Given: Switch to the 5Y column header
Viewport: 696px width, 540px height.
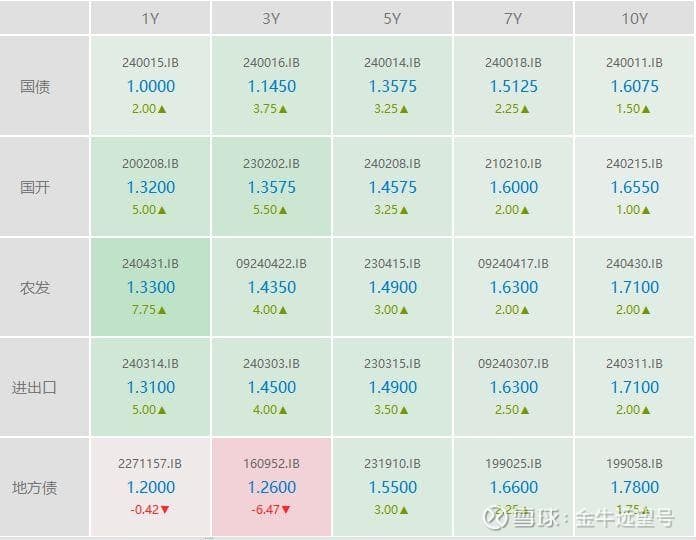Looking at the screenshot, I should [x=392, y=19].
